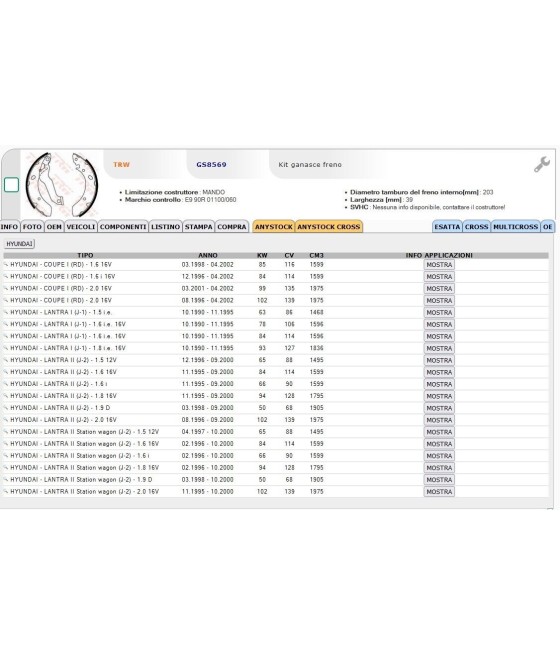
Task: Select row HYUNDAI - LANTRA I (J-1) - 1.5 i.e.
Action: [276, 312]
